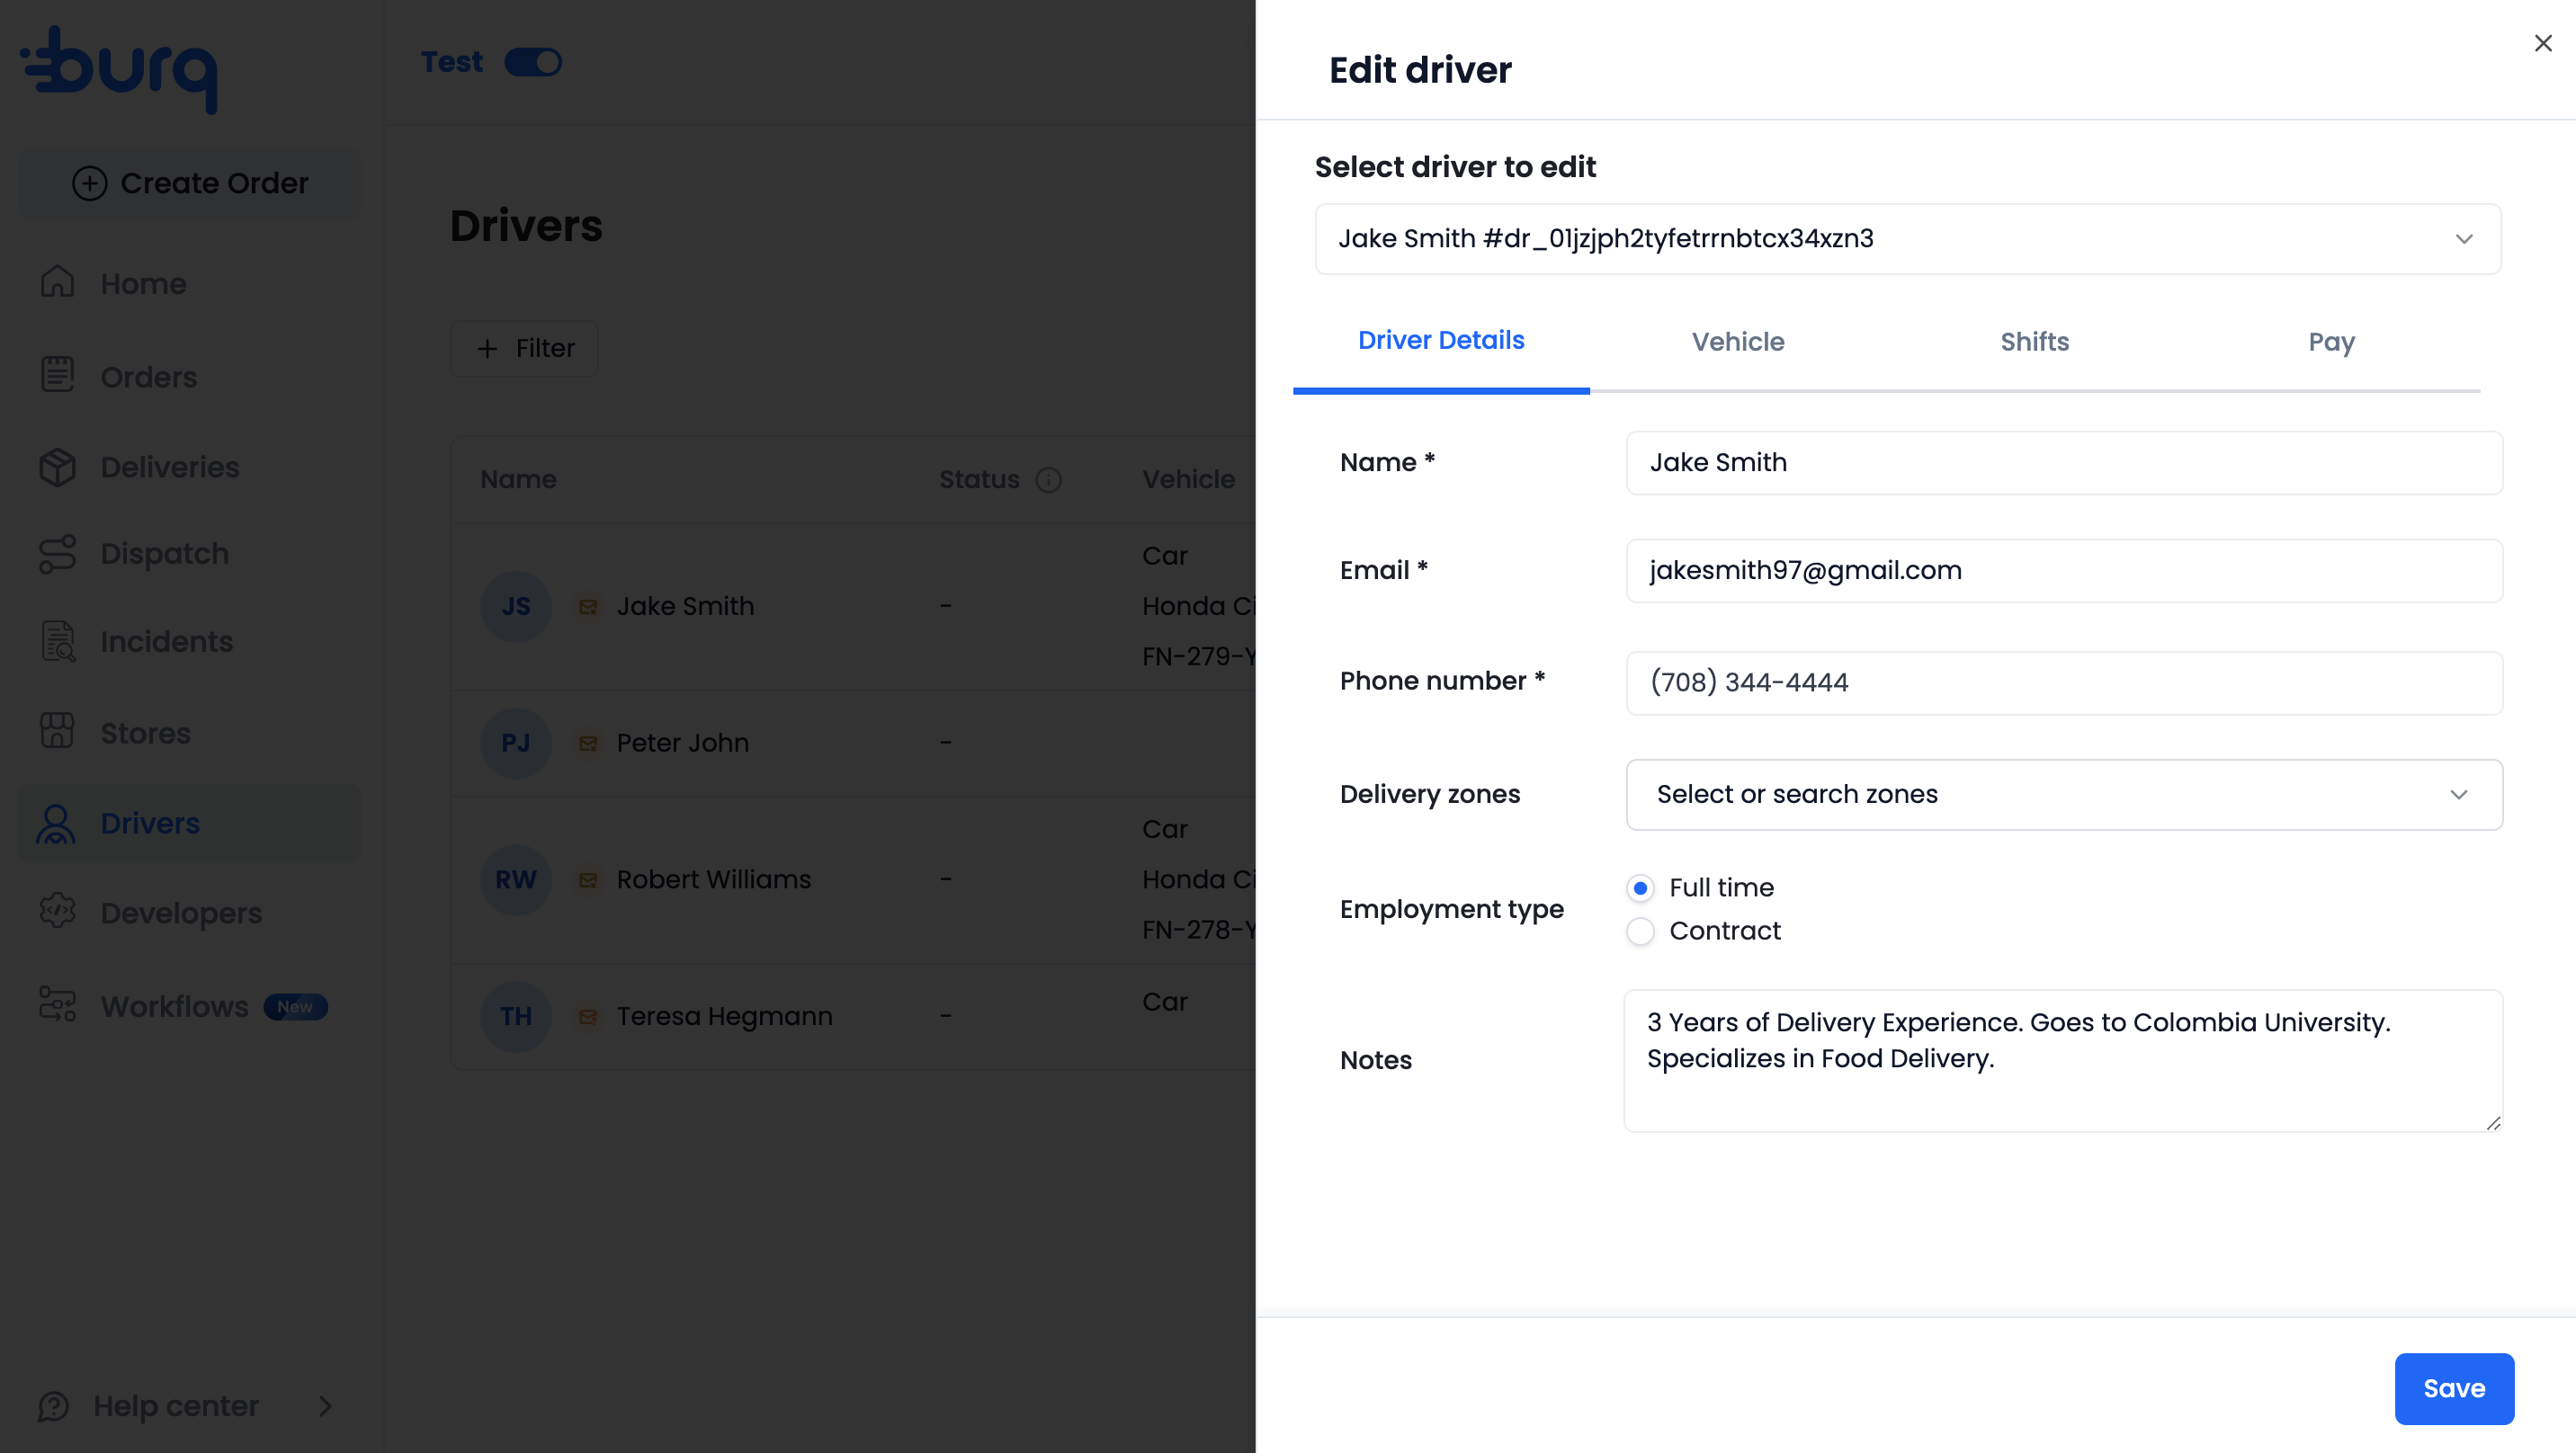
Task: Click the Dispatch route icon
Action: (57, 553)
